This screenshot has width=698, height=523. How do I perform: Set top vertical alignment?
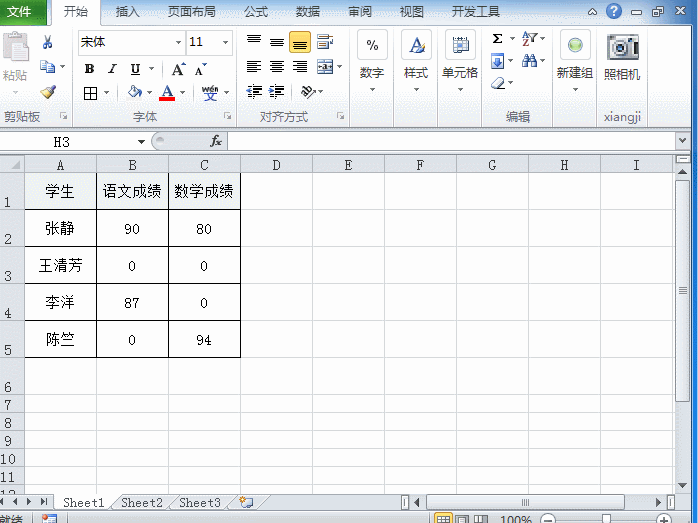click(x=254, y=42)
